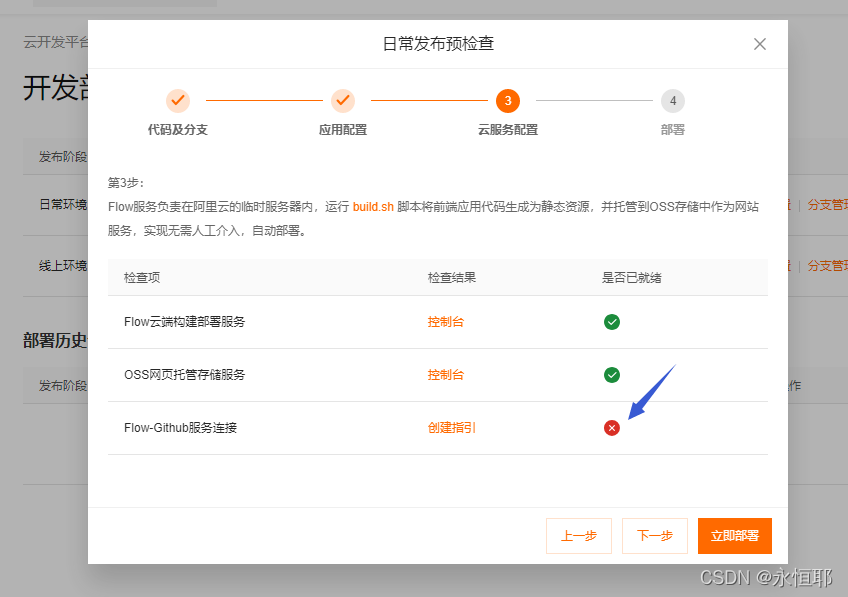Click the 日常发布预检查 dialog title
848x597 pixels.
click(438, 44)
